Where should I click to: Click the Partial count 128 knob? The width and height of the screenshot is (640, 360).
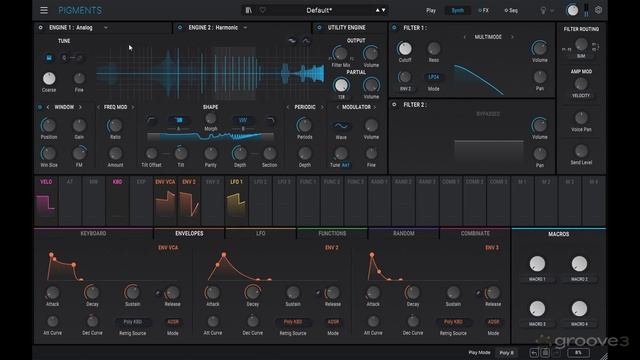click(x=341, y=85)
